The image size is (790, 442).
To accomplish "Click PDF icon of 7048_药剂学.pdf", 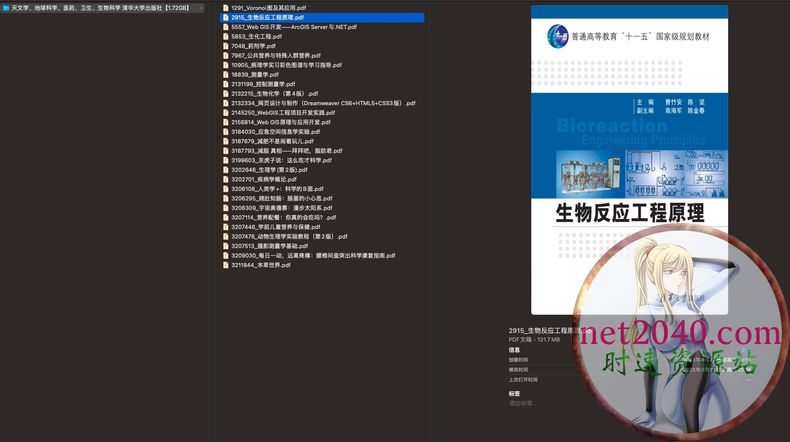I will click(x=225, y=46).
